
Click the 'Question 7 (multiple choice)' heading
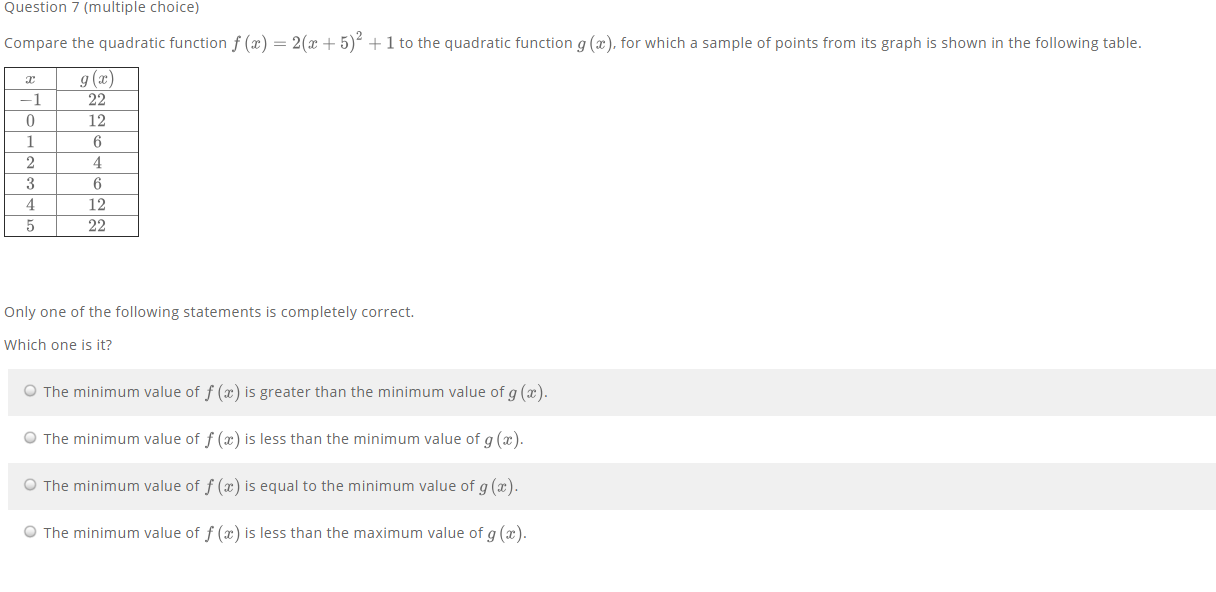pyautogui.click(x=100, y=8)
